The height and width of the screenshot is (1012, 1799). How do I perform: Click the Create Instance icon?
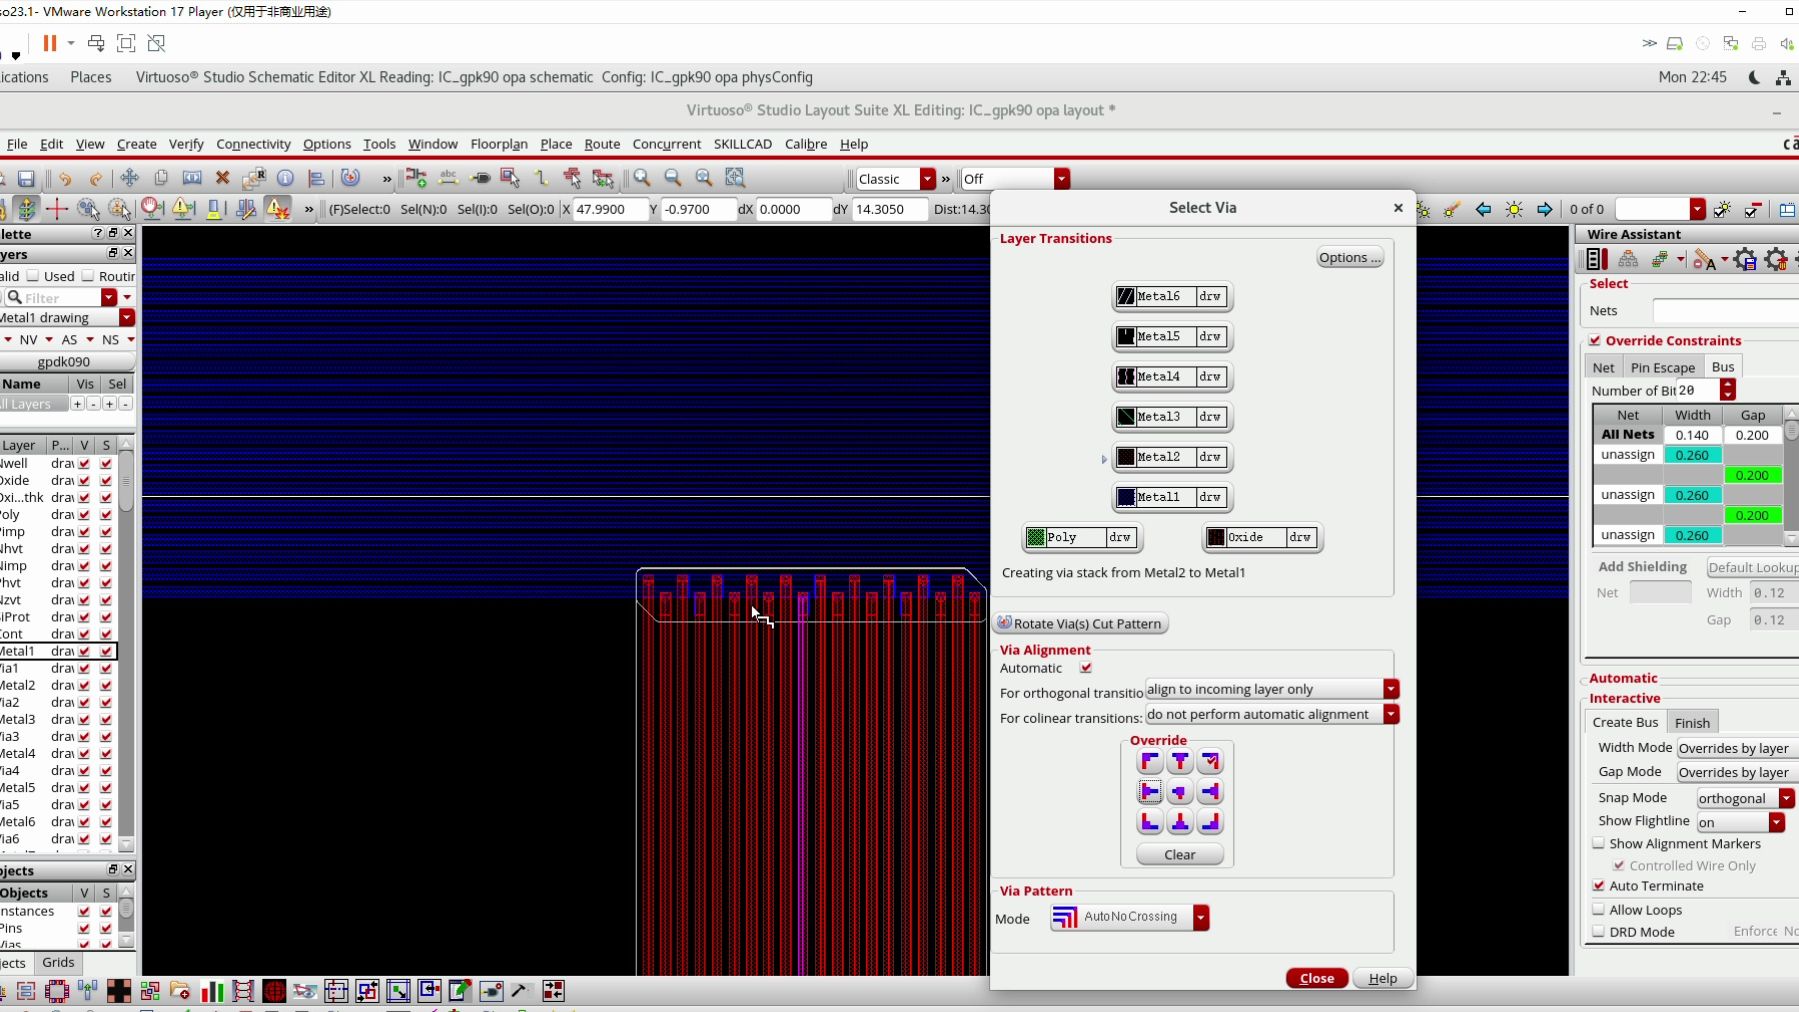[x=416, y=178]
